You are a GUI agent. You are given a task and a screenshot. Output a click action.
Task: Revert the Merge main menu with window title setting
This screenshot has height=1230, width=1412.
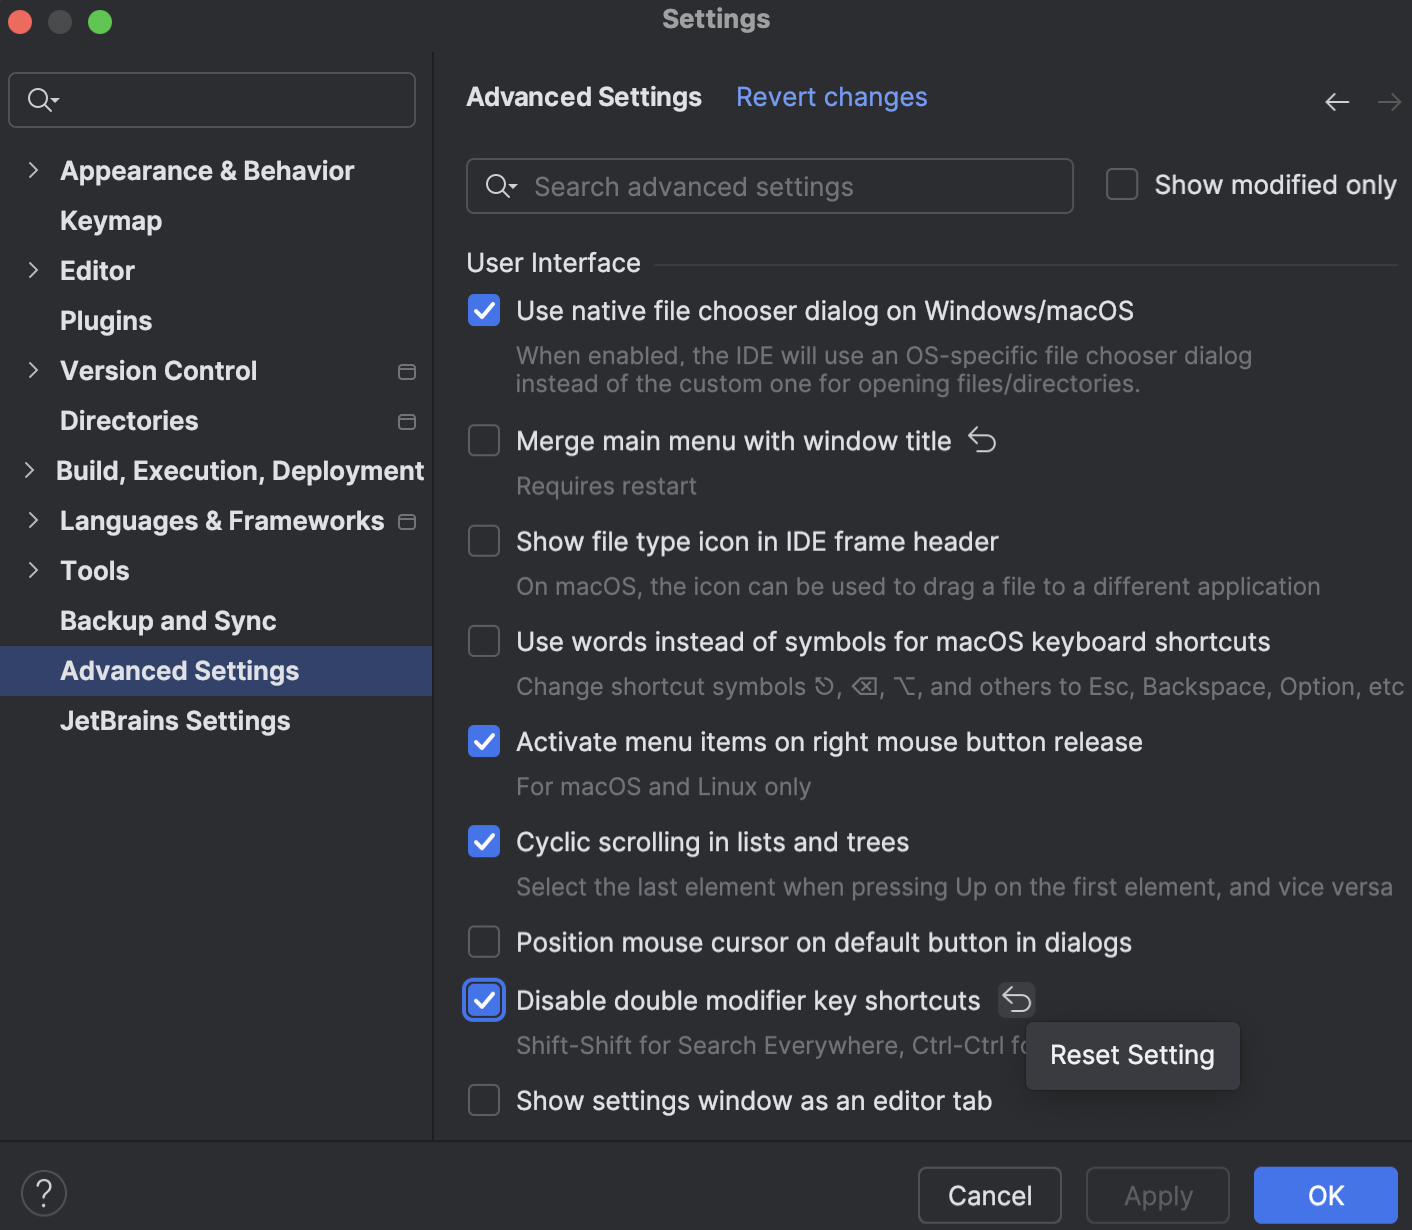981,440
